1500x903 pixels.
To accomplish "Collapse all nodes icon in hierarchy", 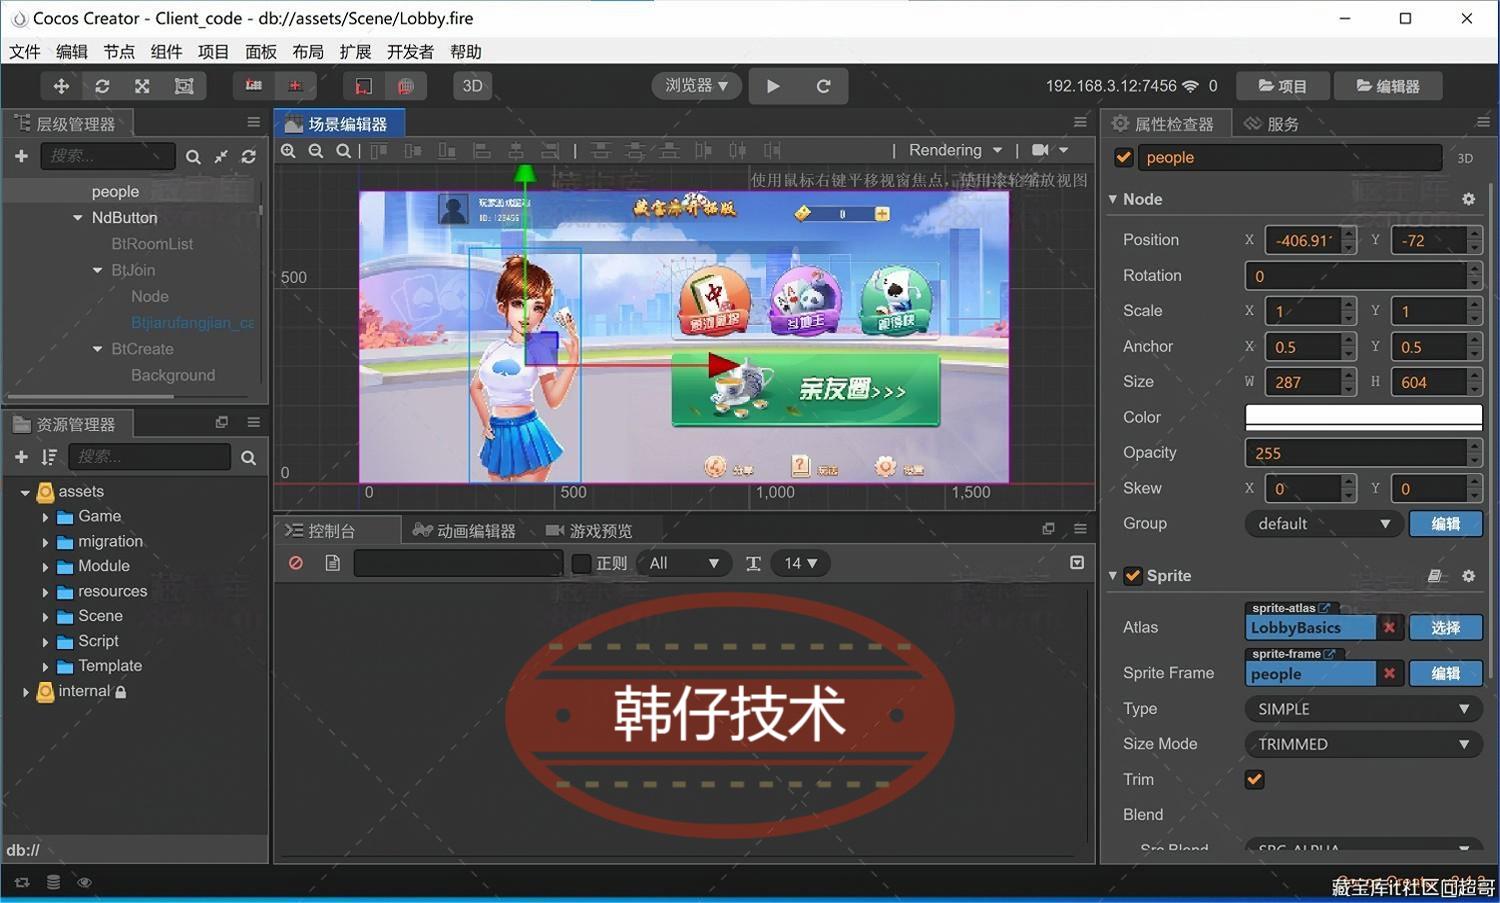I will 221,157.
